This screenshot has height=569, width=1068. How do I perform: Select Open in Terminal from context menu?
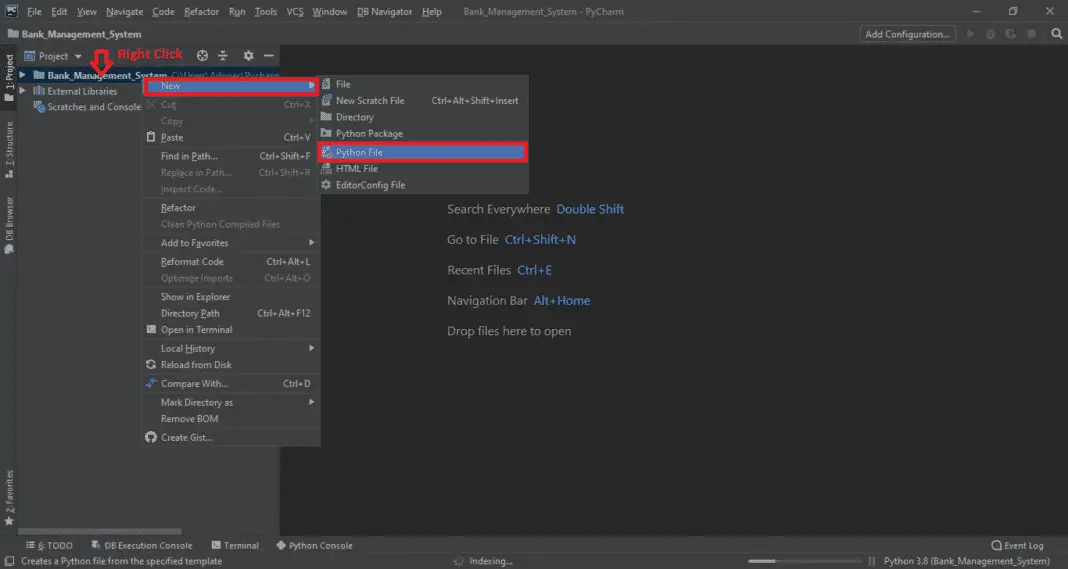coord(196,329)
